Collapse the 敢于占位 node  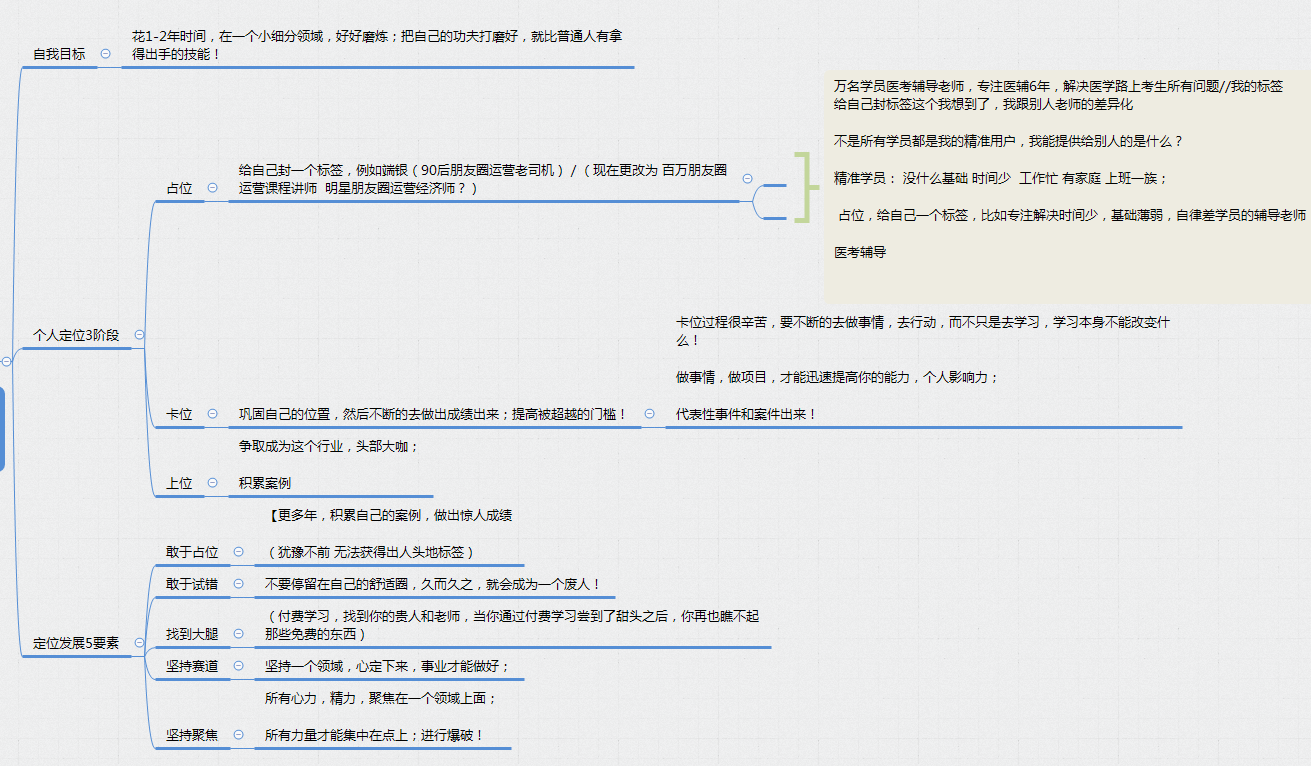coord(237,552)
